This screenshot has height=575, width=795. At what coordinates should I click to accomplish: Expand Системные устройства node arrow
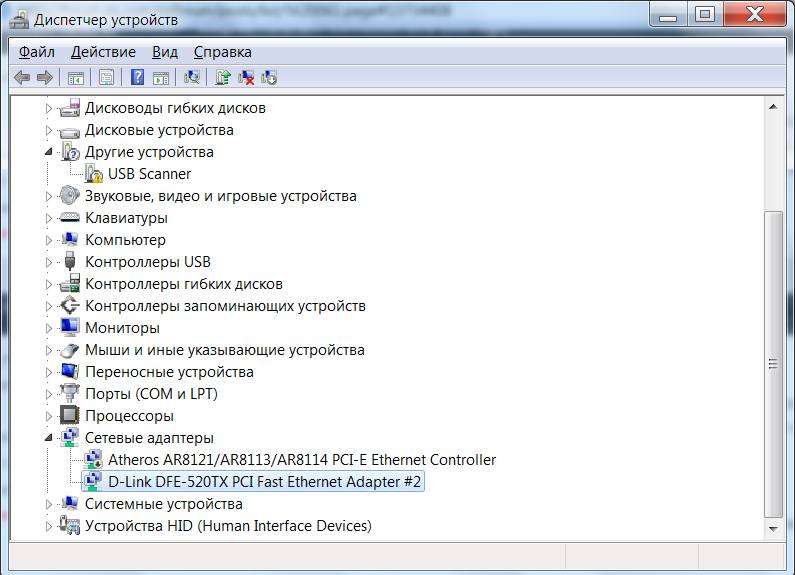tap(49, 504)
